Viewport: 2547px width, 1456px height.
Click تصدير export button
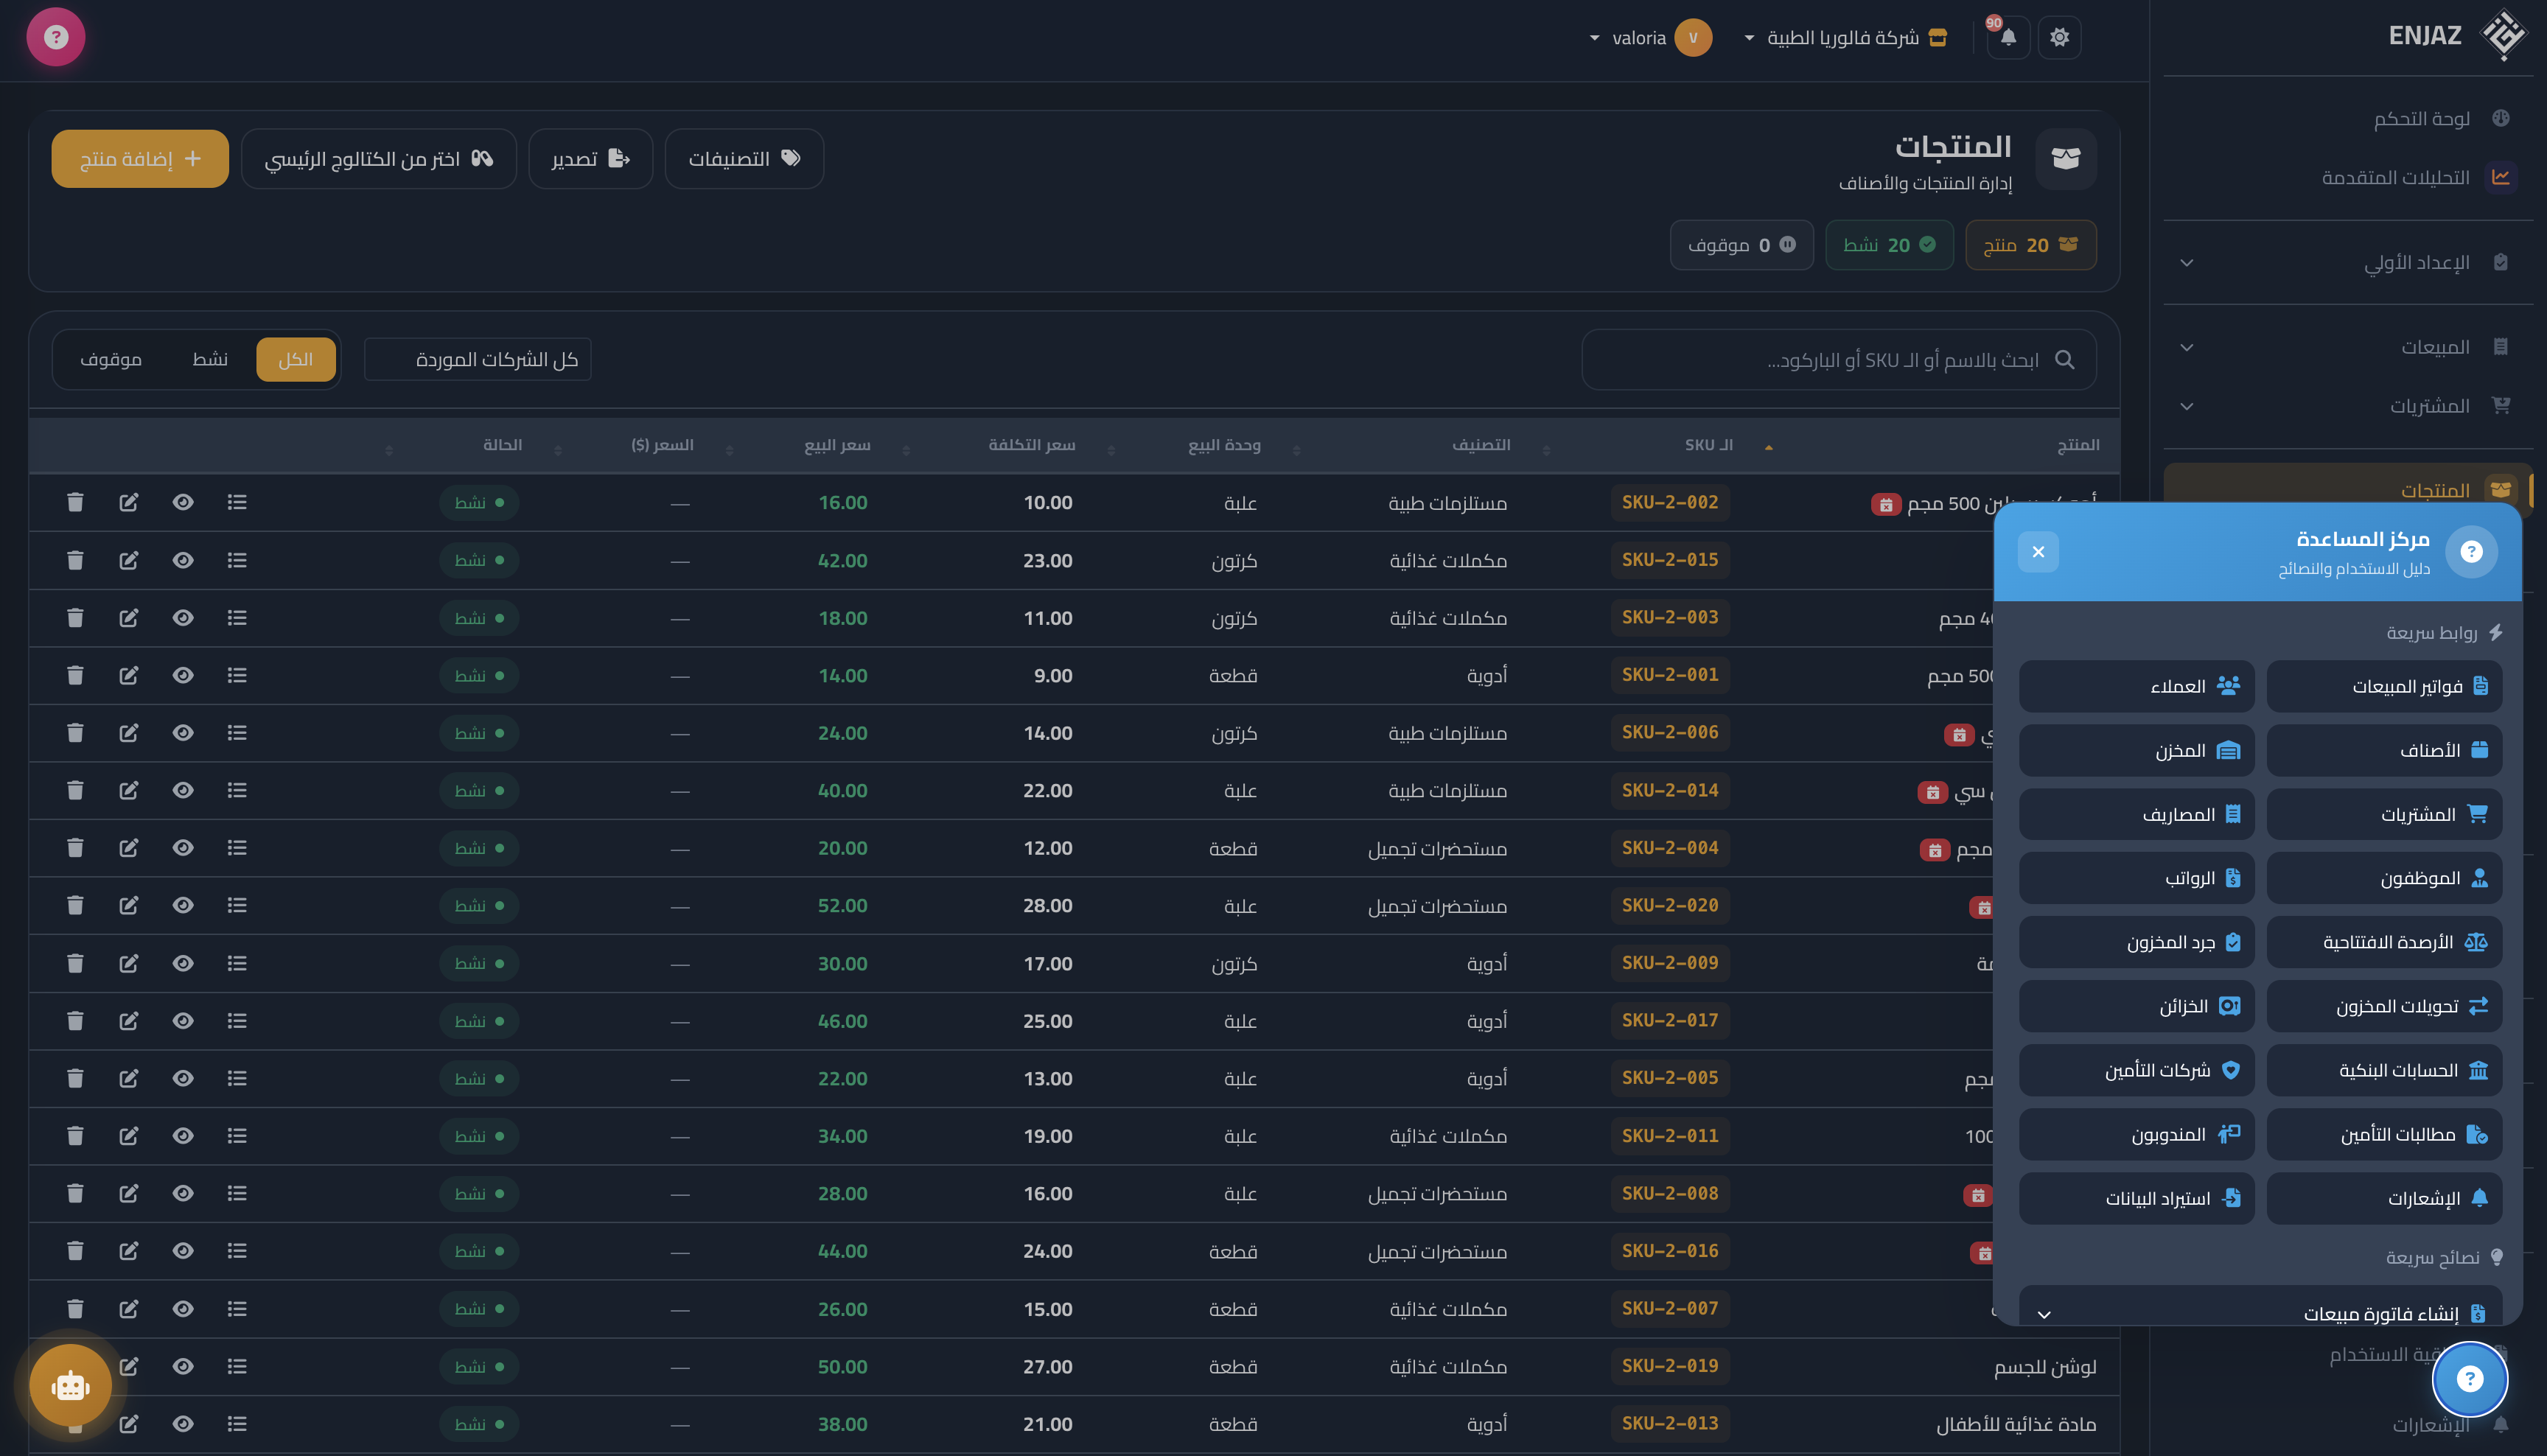(x=590, y=159)
